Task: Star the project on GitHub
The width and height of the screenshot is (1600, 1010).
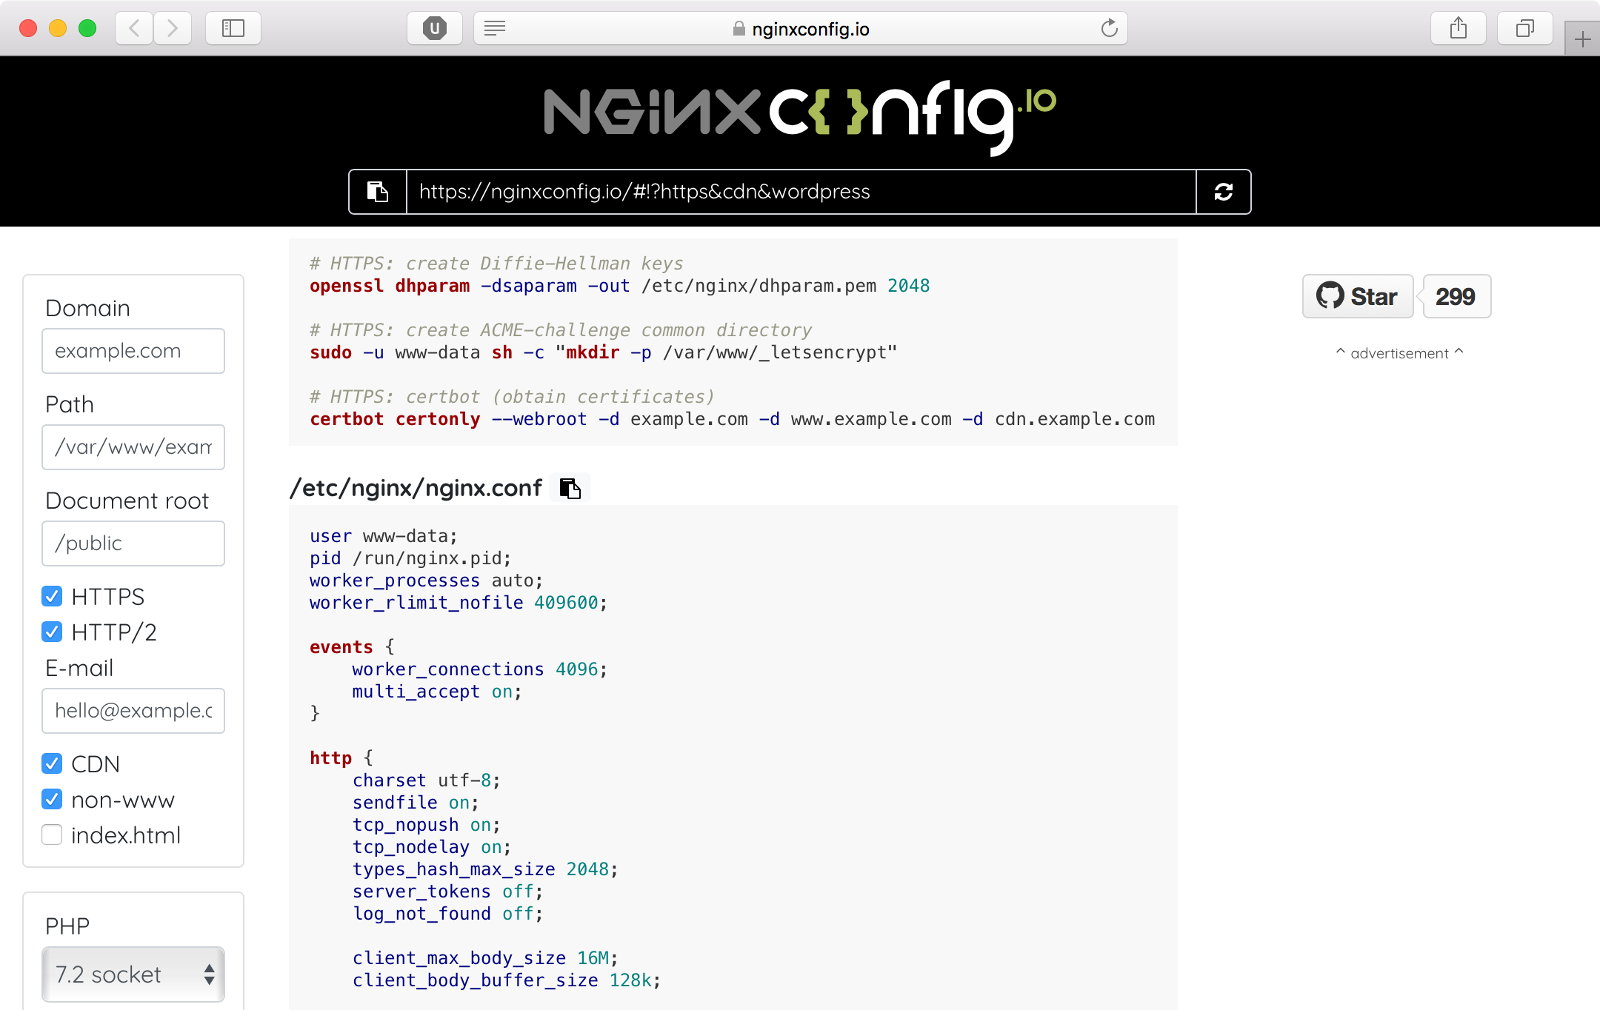Action: (1357, 296)
